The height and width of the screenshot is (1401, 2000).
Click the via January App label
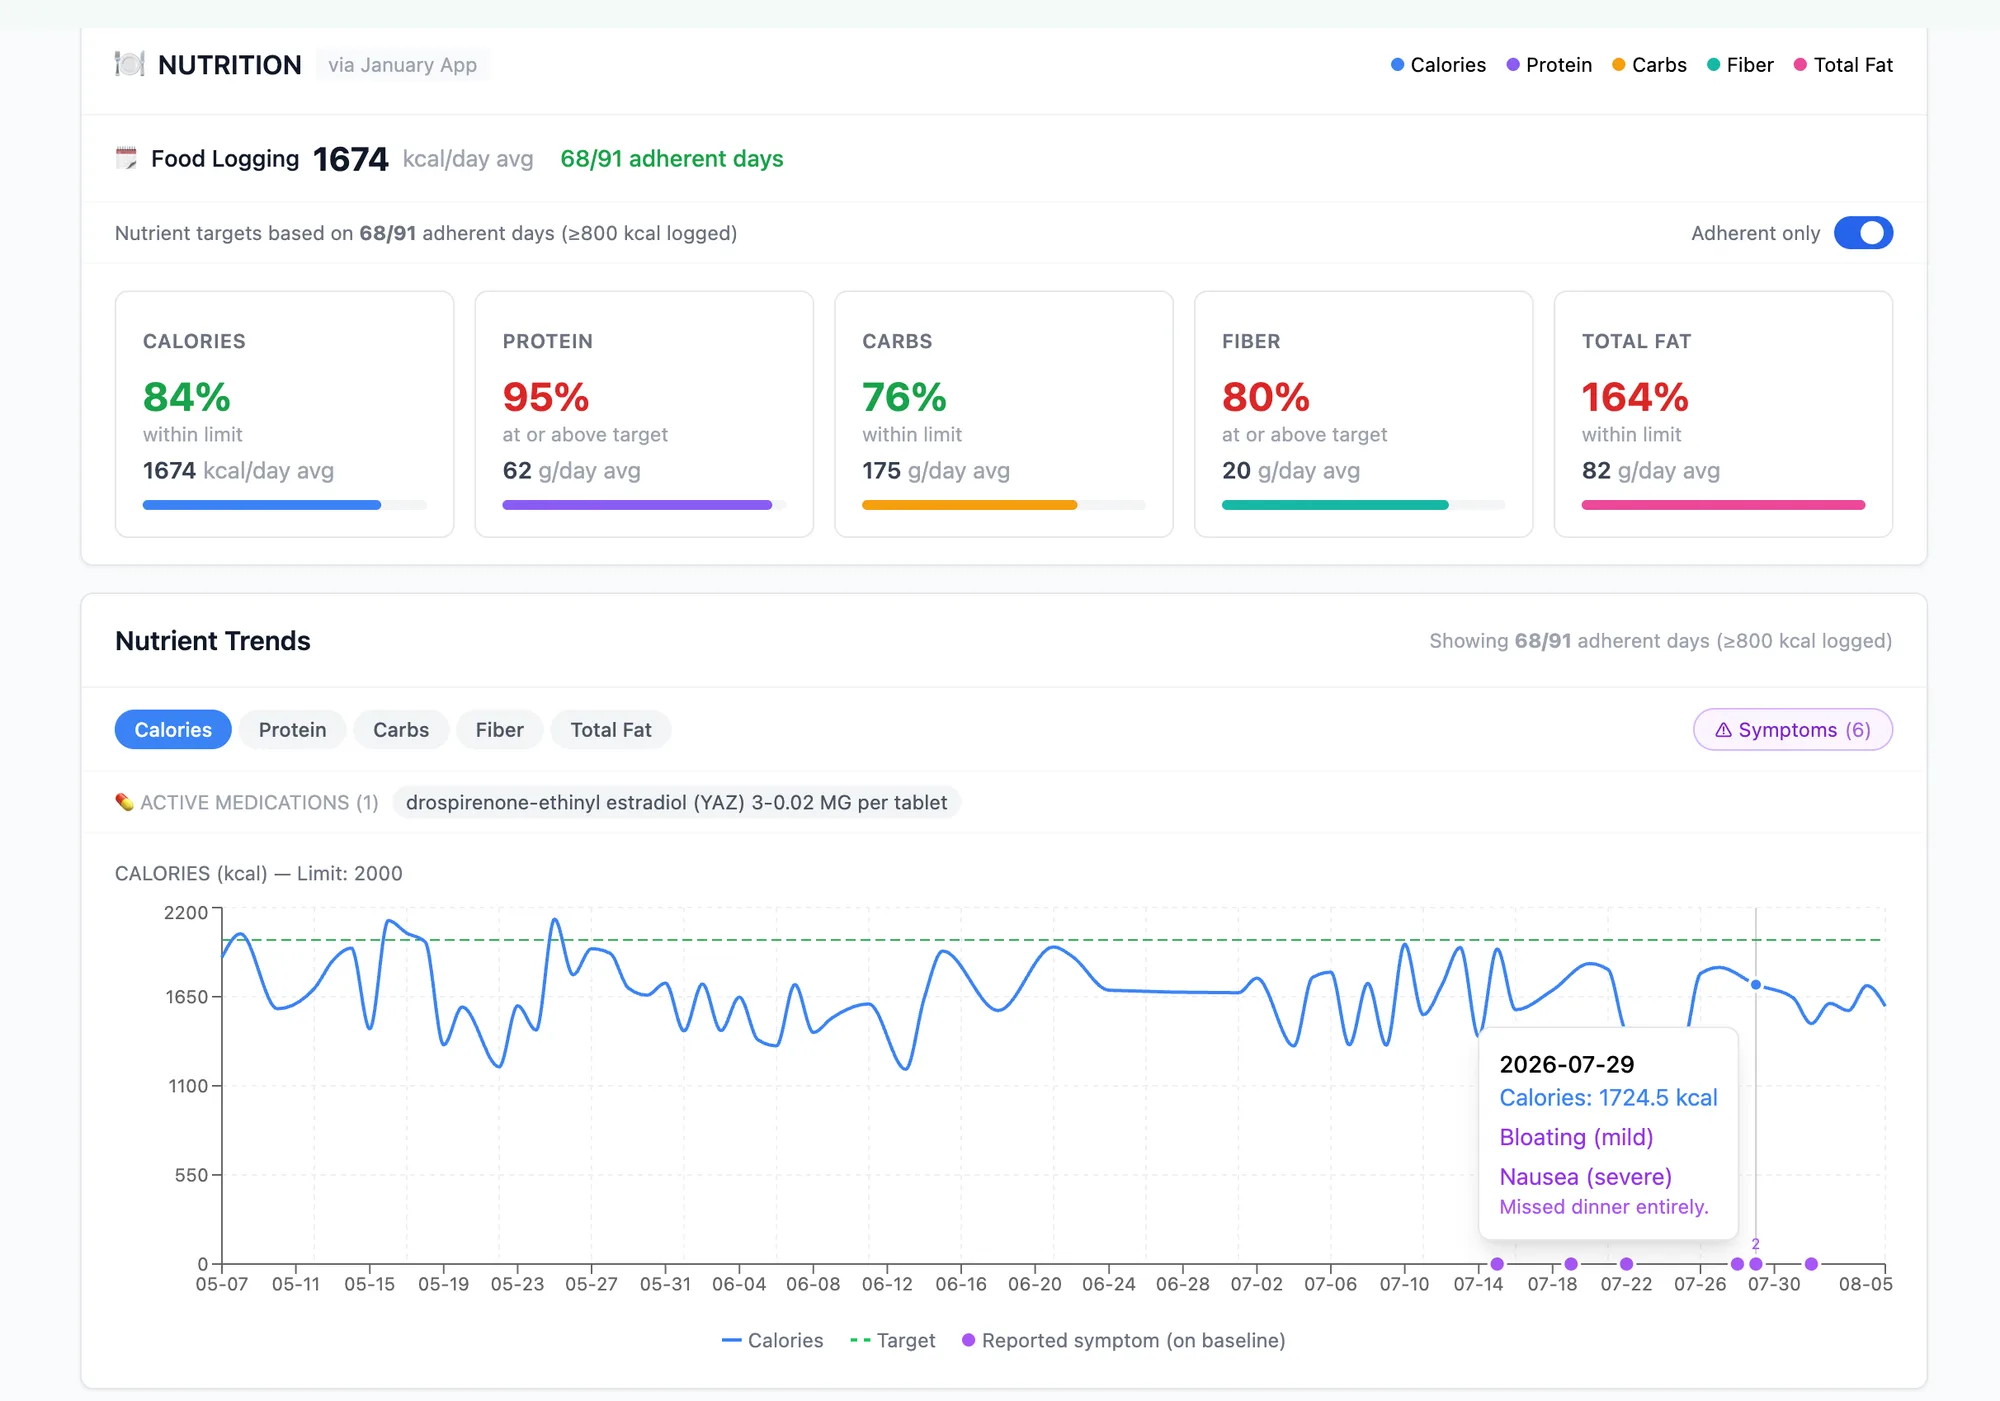pyautogui.click(x=402, y=65)
